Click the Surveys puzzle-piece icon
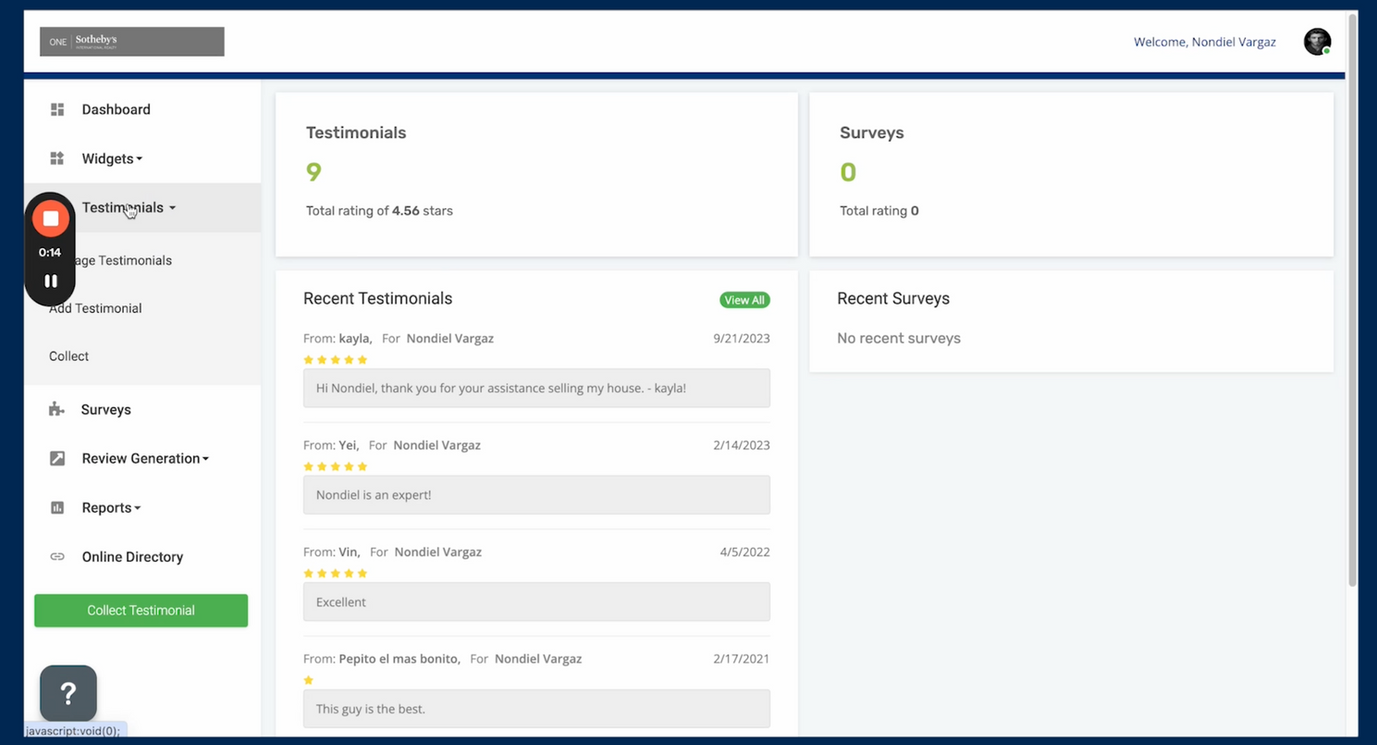This screenshot has height=745, width=1377. click(x=57, y=409)
